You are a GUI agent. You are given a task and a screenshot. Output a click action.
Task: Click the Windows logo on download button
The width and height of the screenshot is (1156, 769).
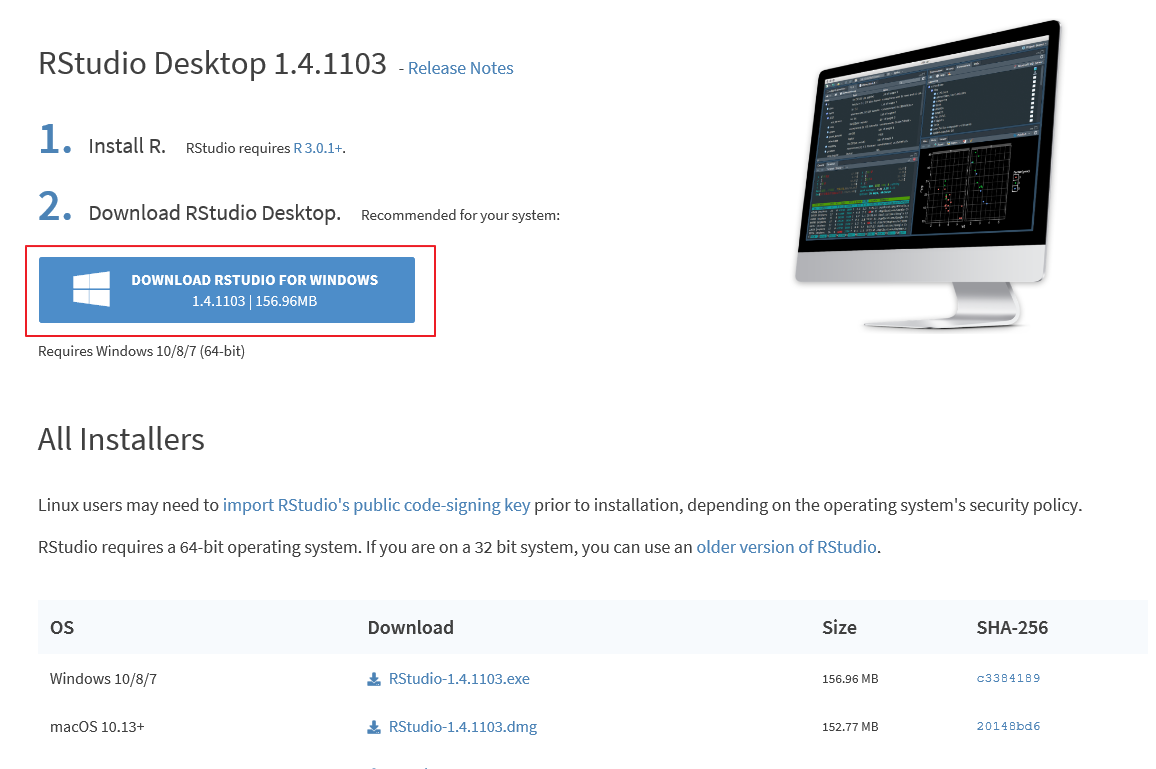(91, 289)
